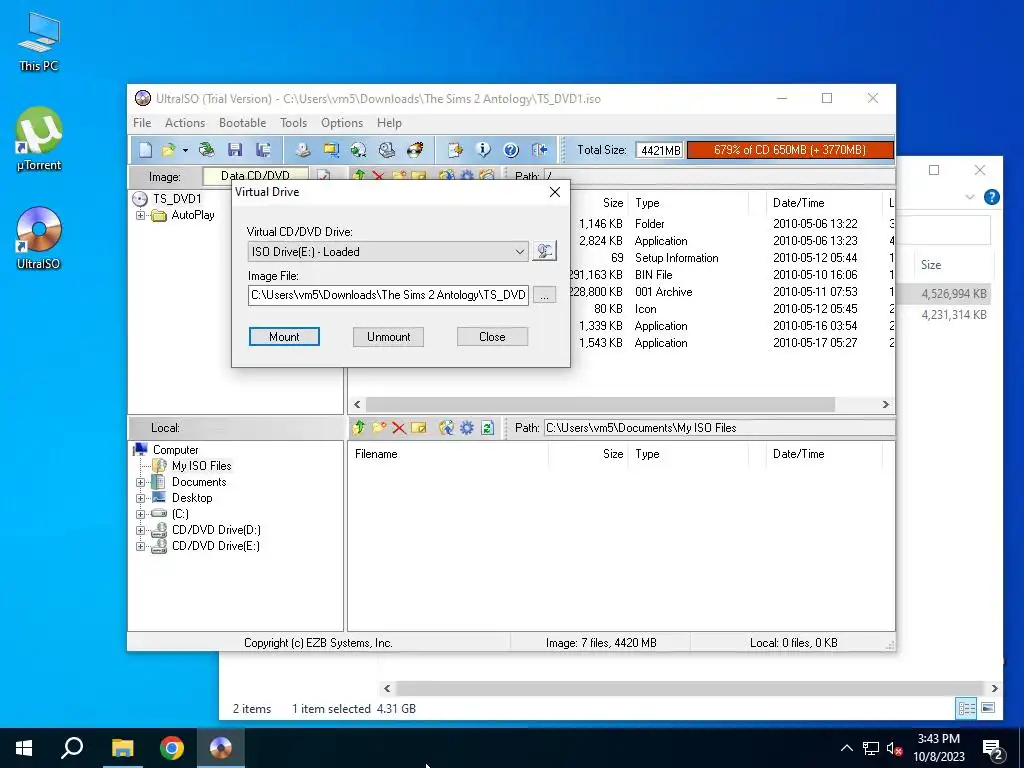The image size is (1024, 768).
Task: Click the ribbon chevron in the Explorer window
Action: pyautogui.click(x=970, y=197)
